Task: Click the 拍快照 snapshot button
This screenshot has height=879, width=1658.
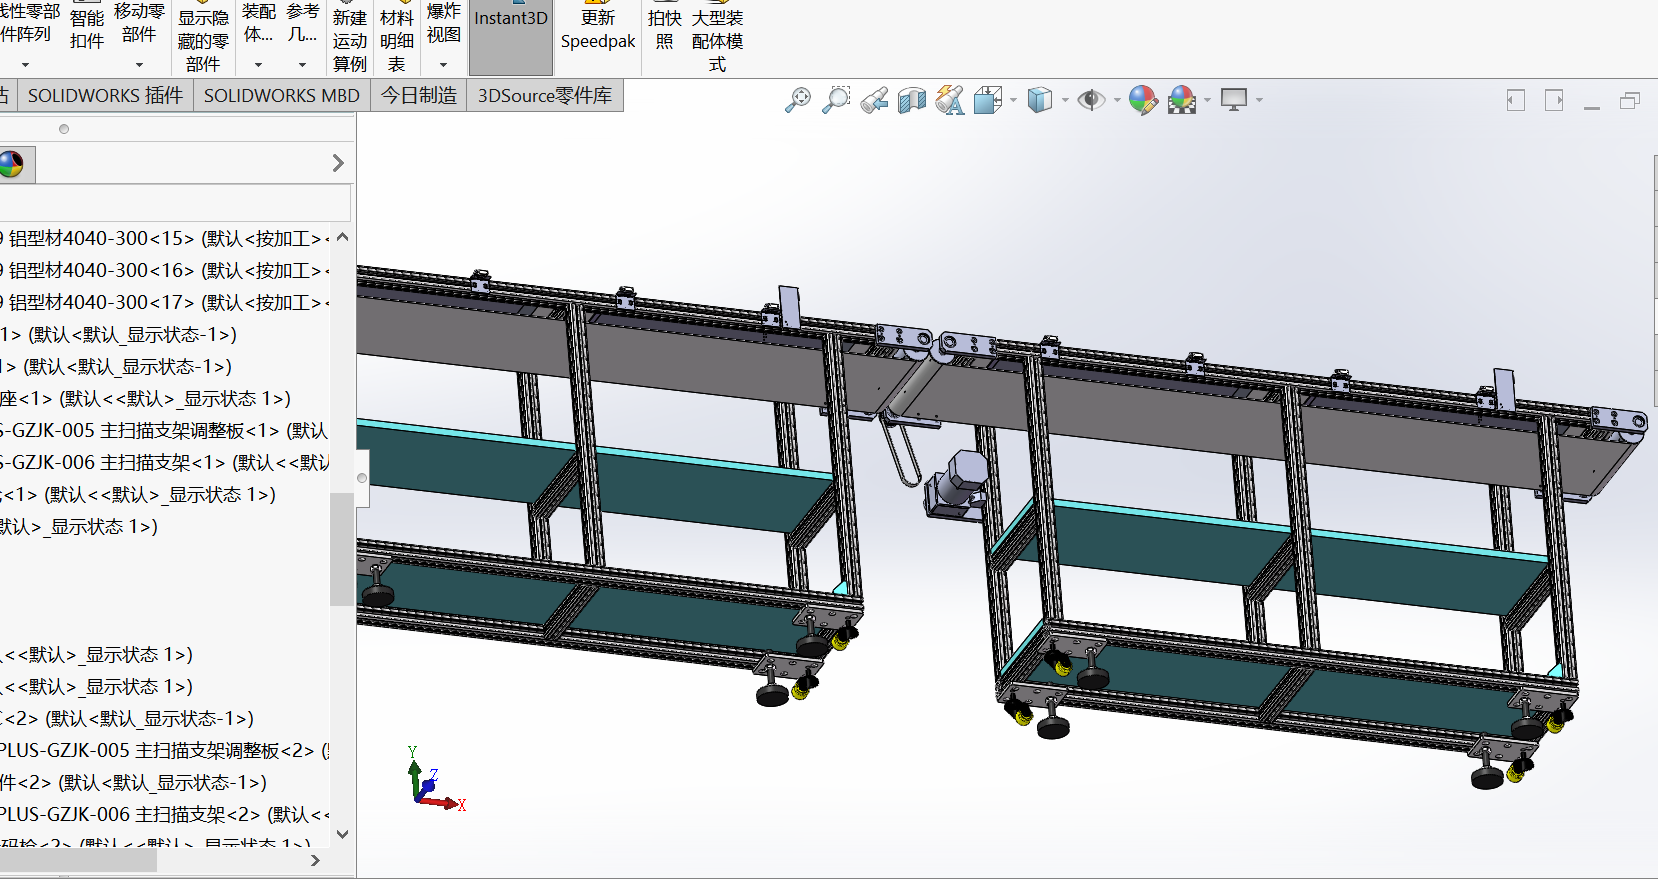Action: [x=665, y=29]
